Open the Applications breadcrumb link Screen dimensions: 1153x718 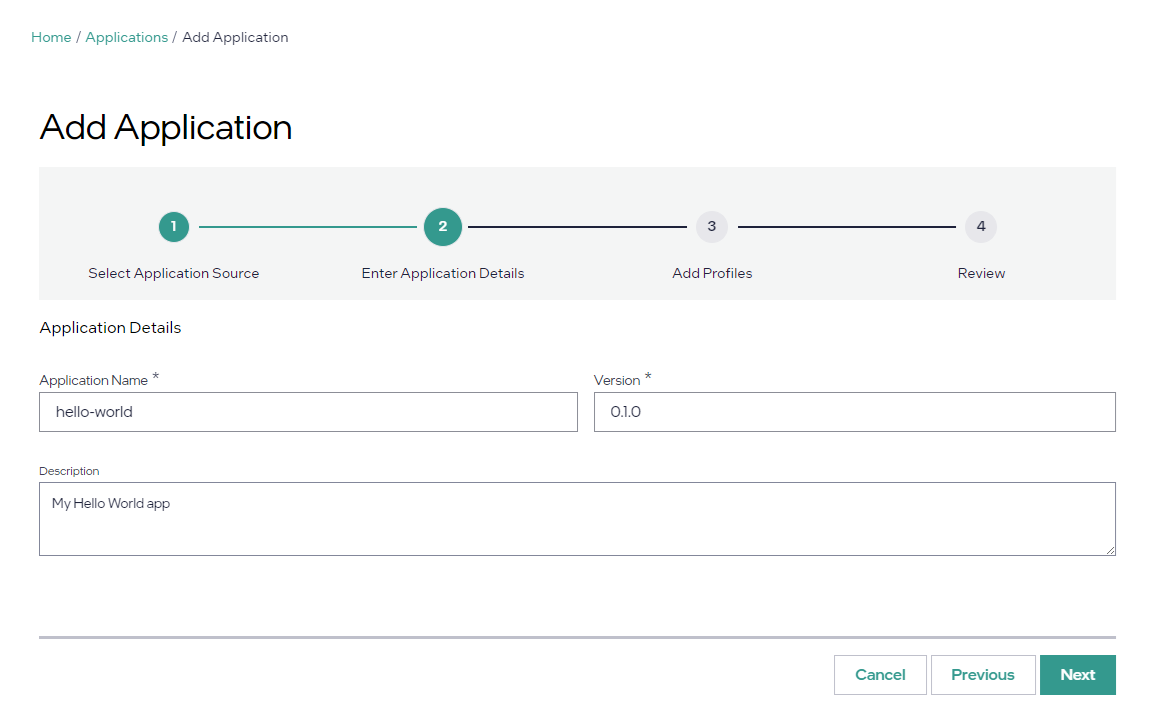126,37
